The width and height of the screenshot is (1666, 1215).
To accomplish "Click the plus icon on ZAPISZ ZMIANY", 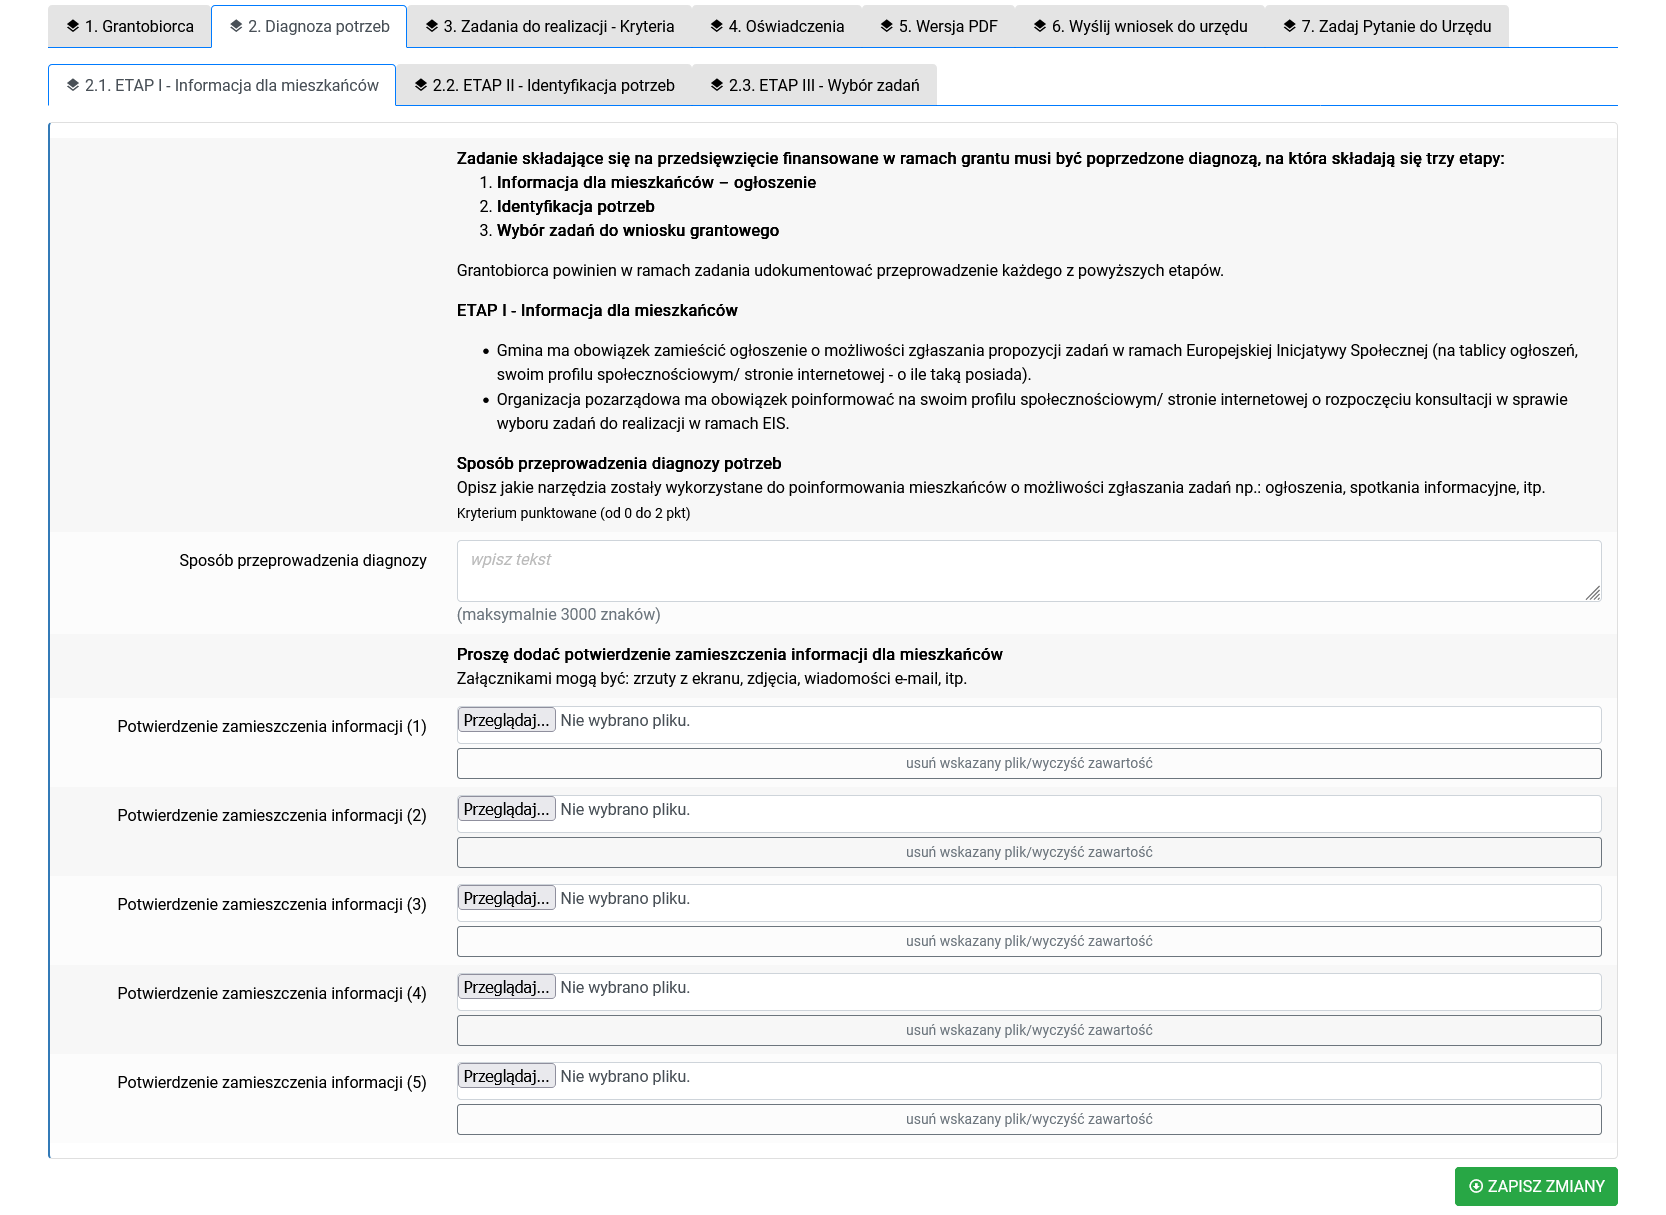I will click(1476, 1187).
